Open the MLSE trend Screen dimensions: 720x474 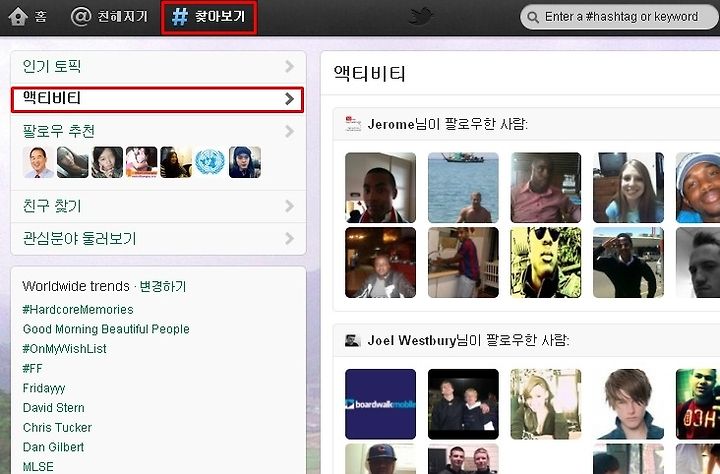pos(38,467)
